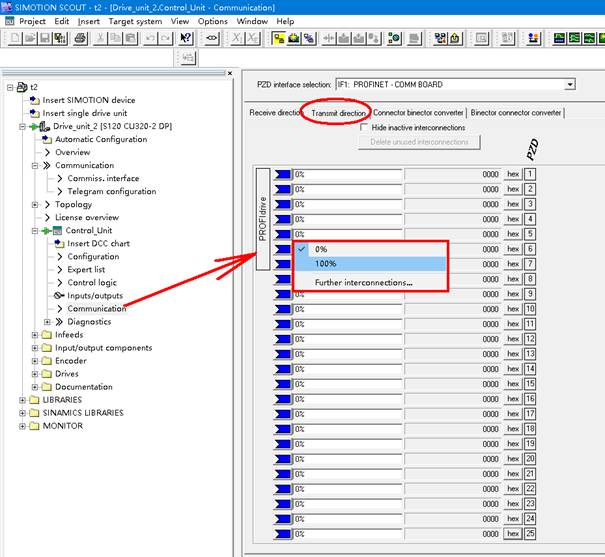Open the PZD interface selection dropdown
Viewport: 605px width, 557px height.
click(570, 85)
